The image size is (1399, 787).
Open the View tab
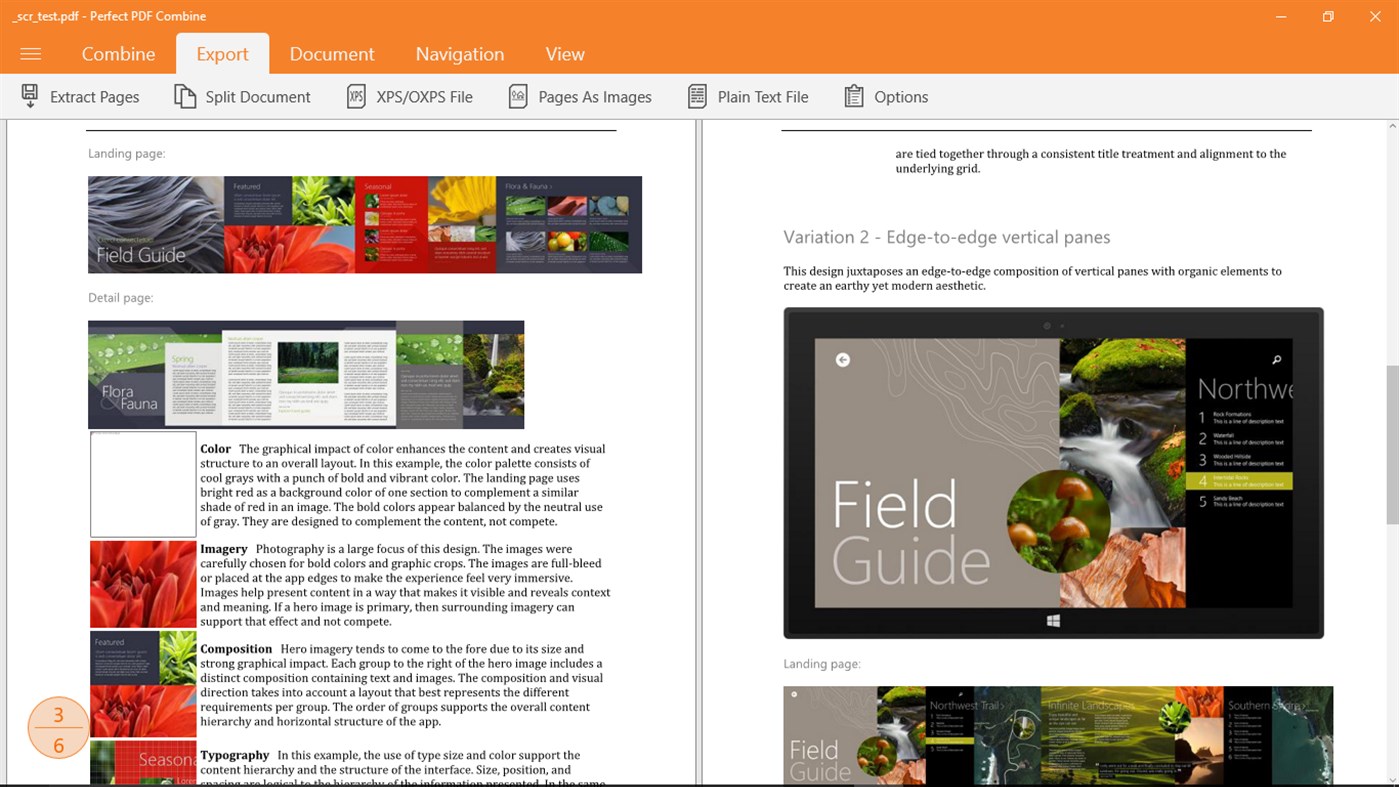565,54
